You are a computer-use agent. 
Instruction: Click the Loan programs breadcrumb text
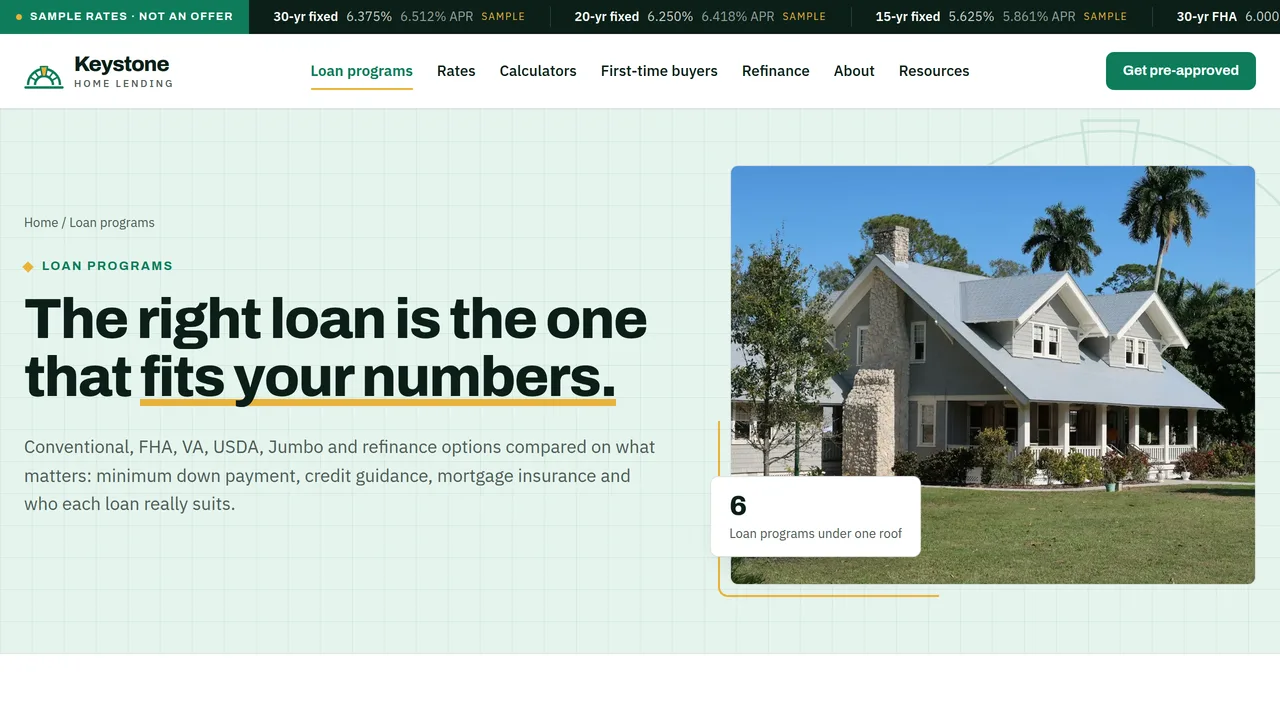pyautogui.click(x=112, y=223)
